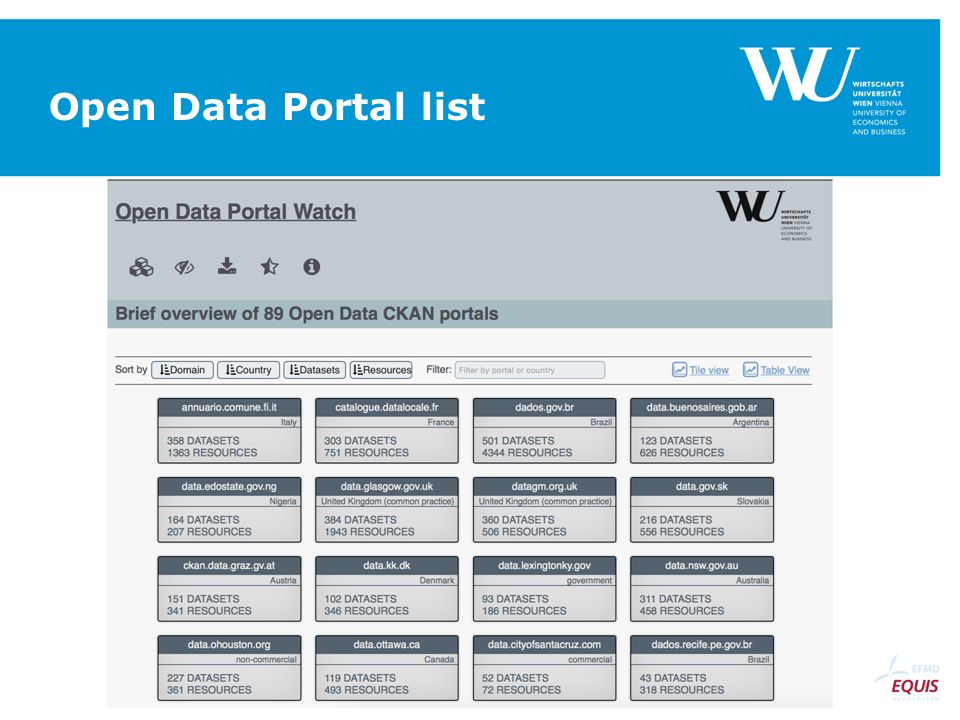Viewport: 960px width, 720px height.
Task: Click the "Nigeria" country label
Action: (x=283, y=501)
